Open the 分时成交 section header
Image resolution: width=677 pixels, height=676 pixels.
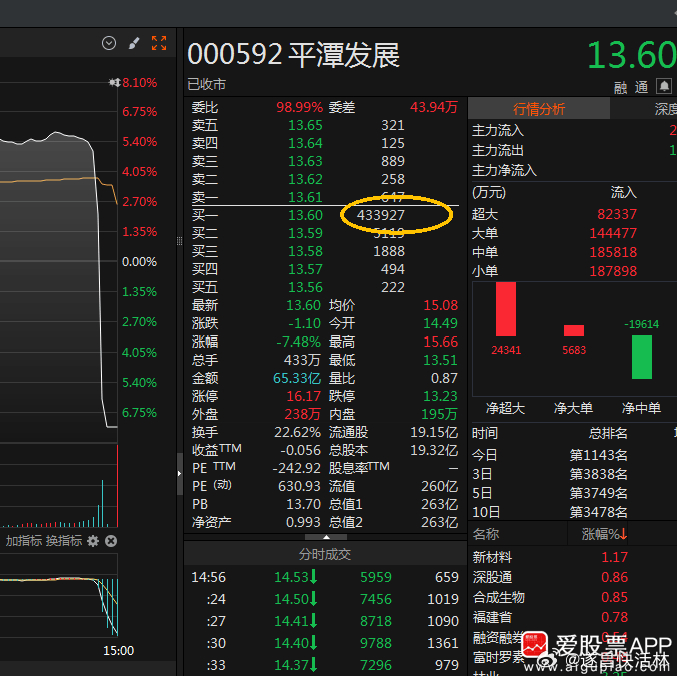tap(325, 554)
